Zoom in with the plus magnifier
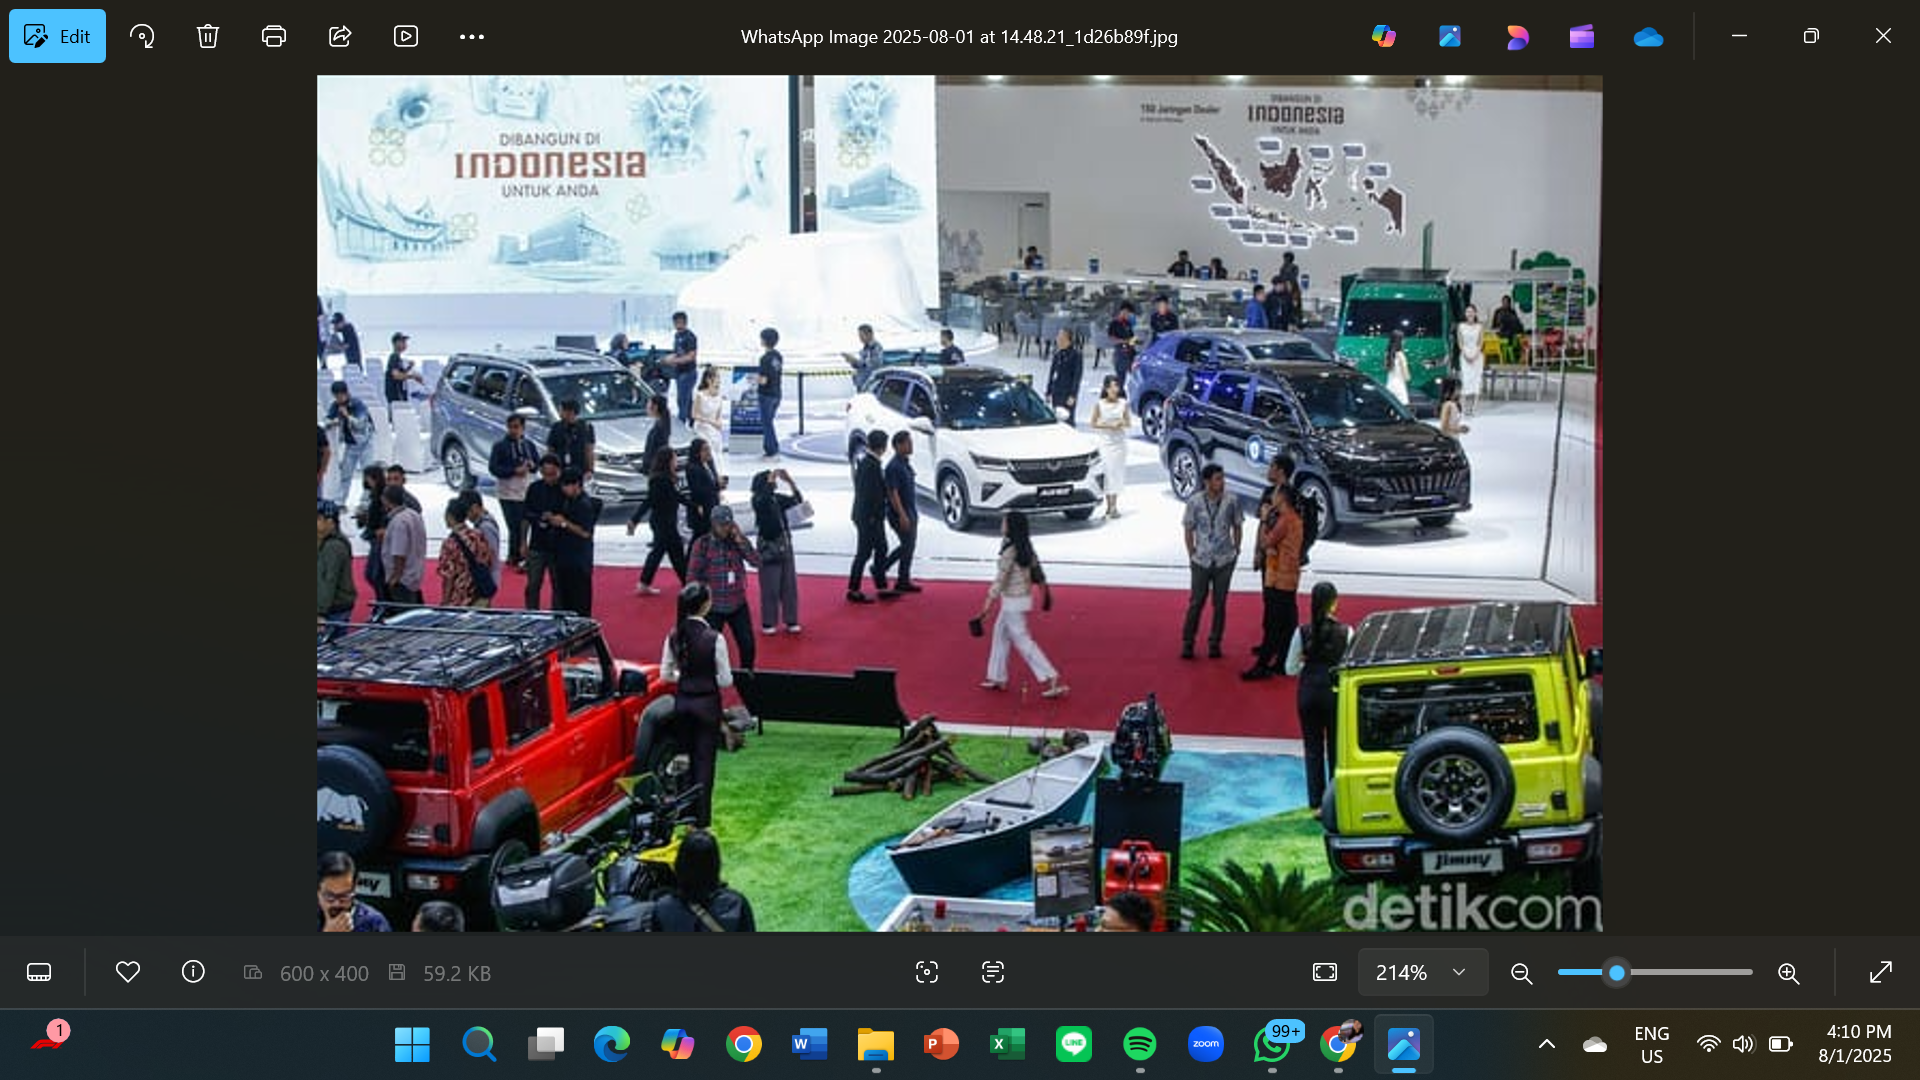Image resolution: width=1920 pixels, height=1080 pixels. [x=1789, y=973]
